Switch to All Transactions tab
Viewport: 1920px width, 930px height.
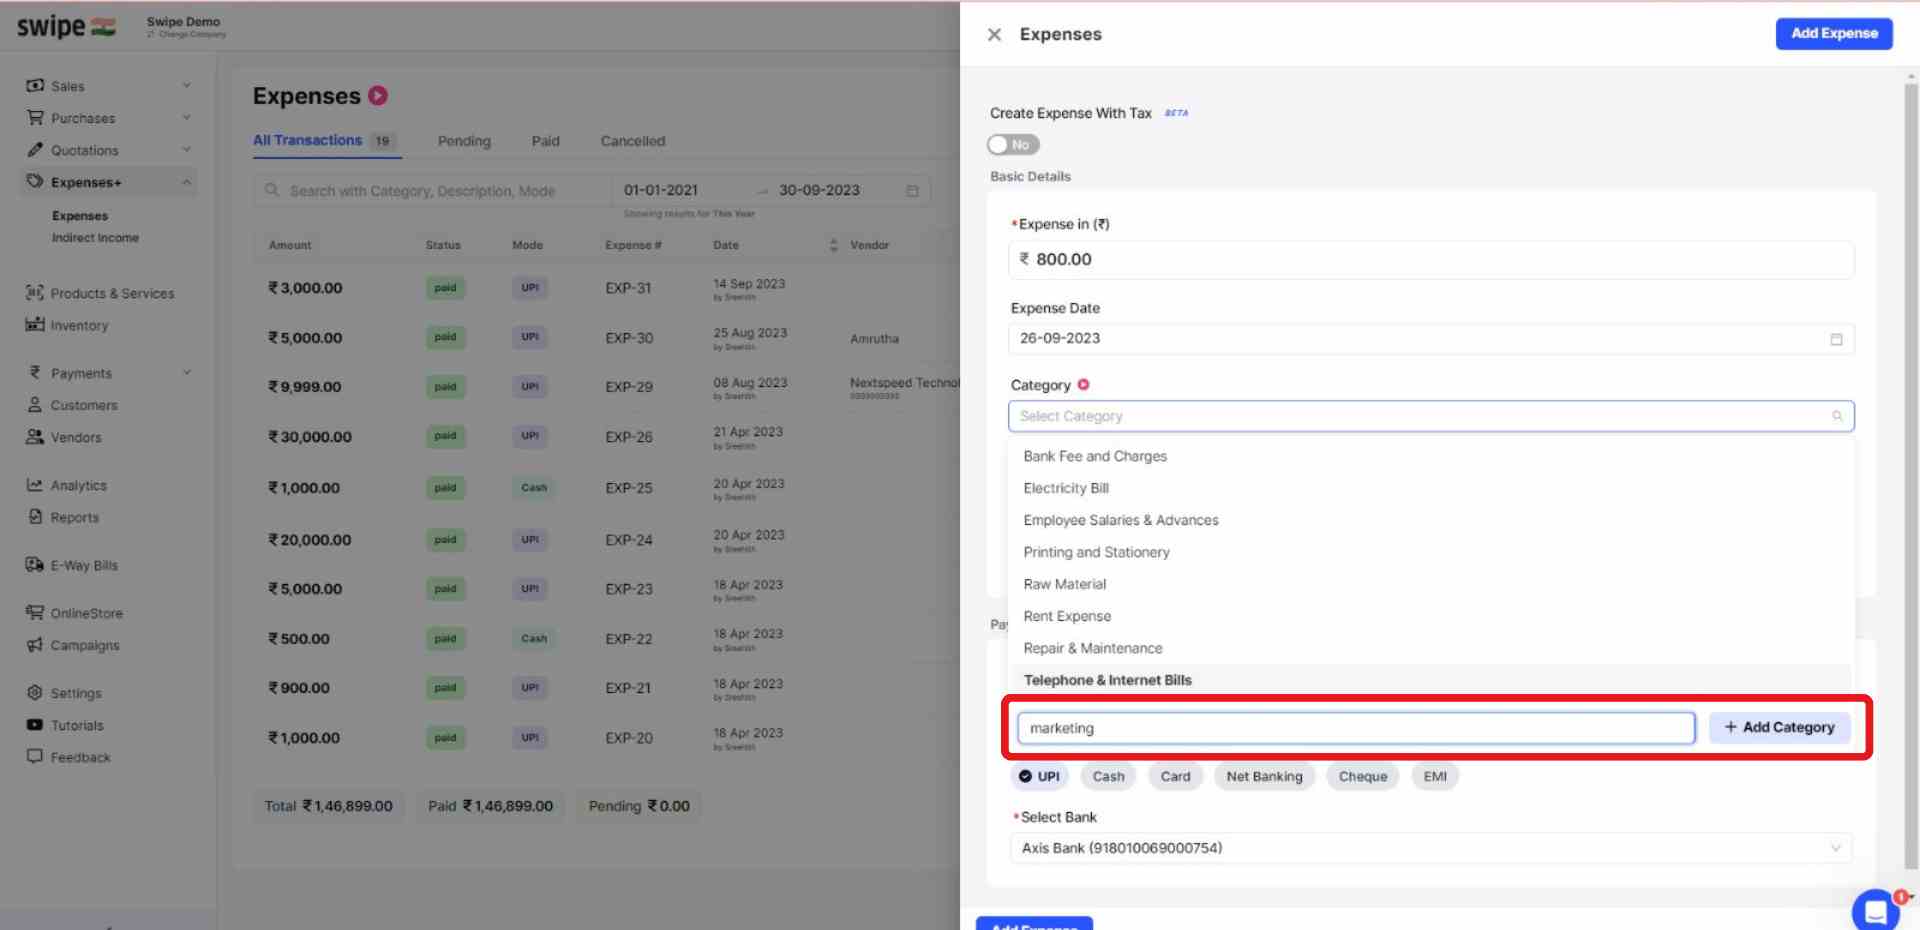coord(325,141)
